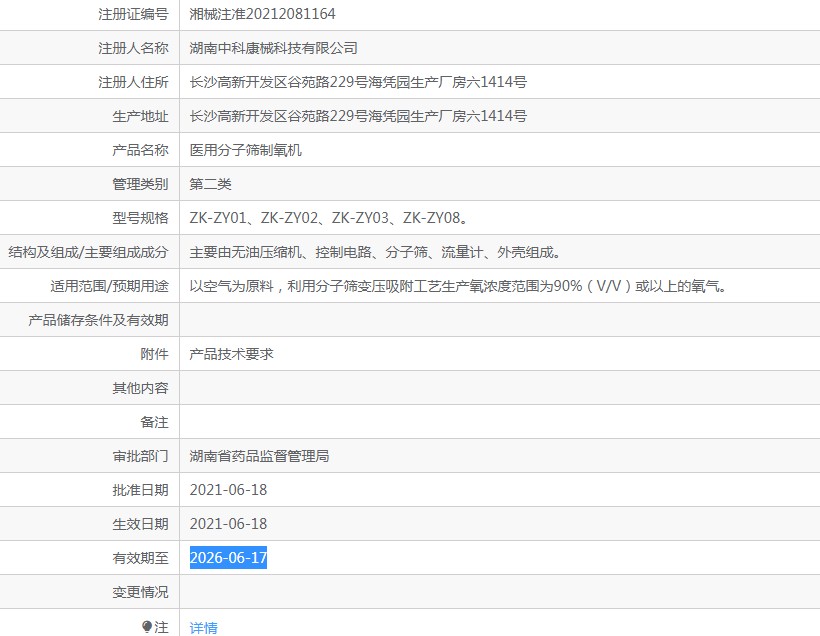
Task: Click the 产品储存条件及有效期 label
Action: [x=98, y=320]
